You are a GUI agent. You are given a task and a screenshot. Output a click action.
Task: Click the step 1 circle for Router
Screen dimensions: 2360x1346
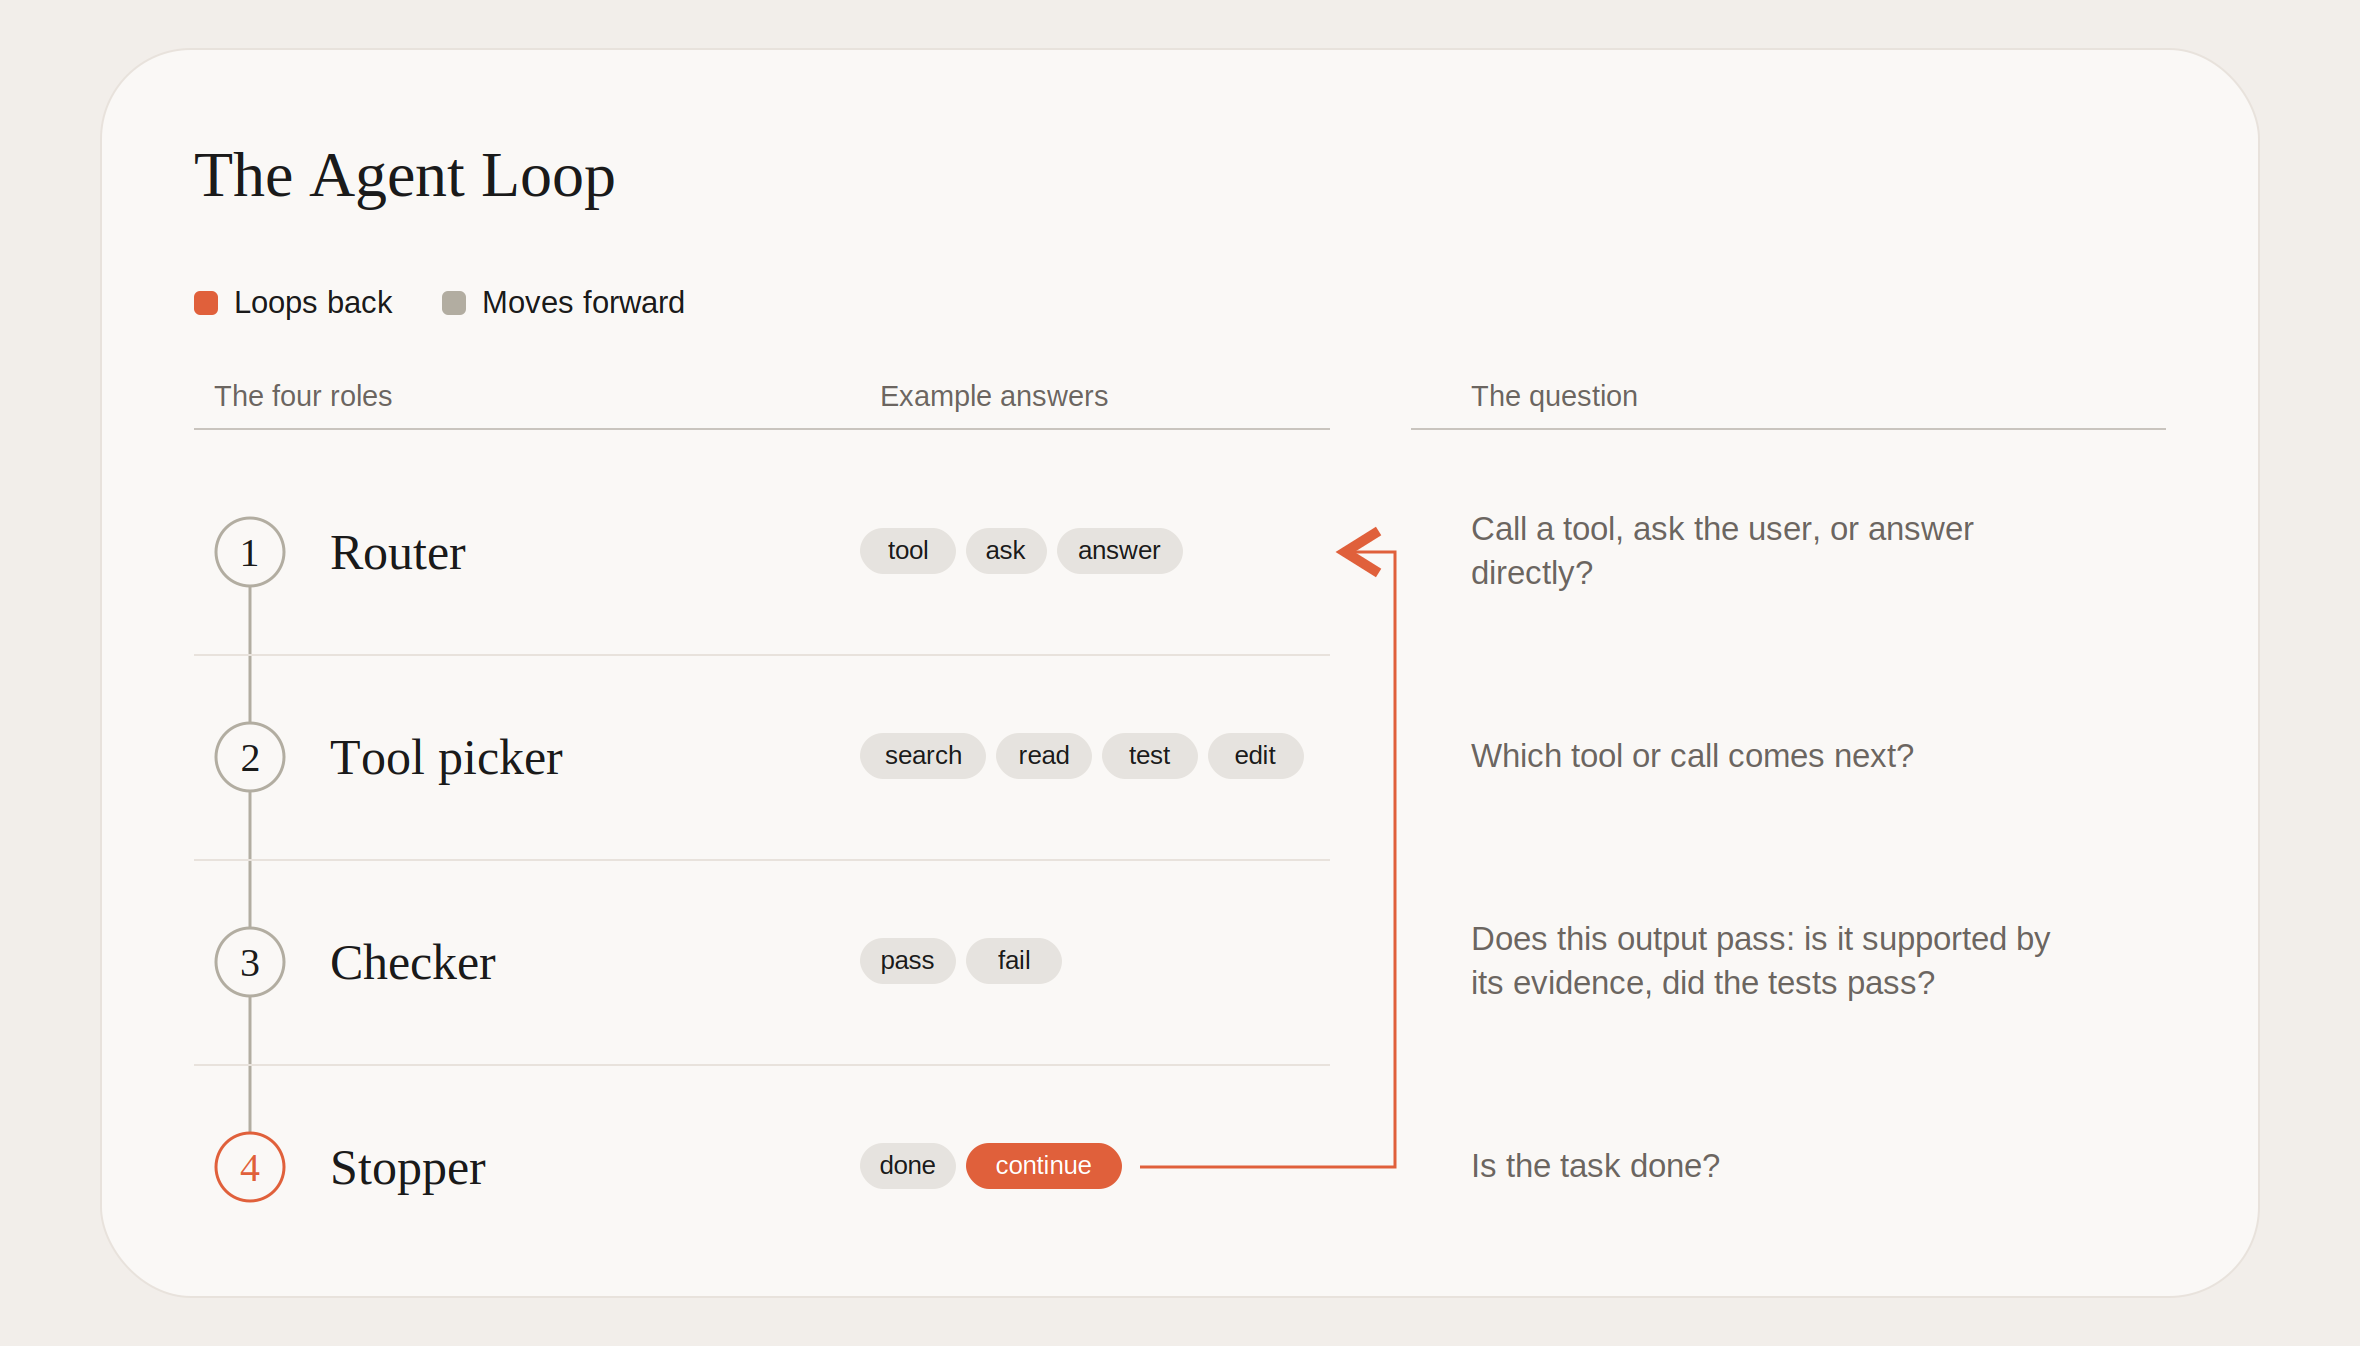(x=250, y=552)
